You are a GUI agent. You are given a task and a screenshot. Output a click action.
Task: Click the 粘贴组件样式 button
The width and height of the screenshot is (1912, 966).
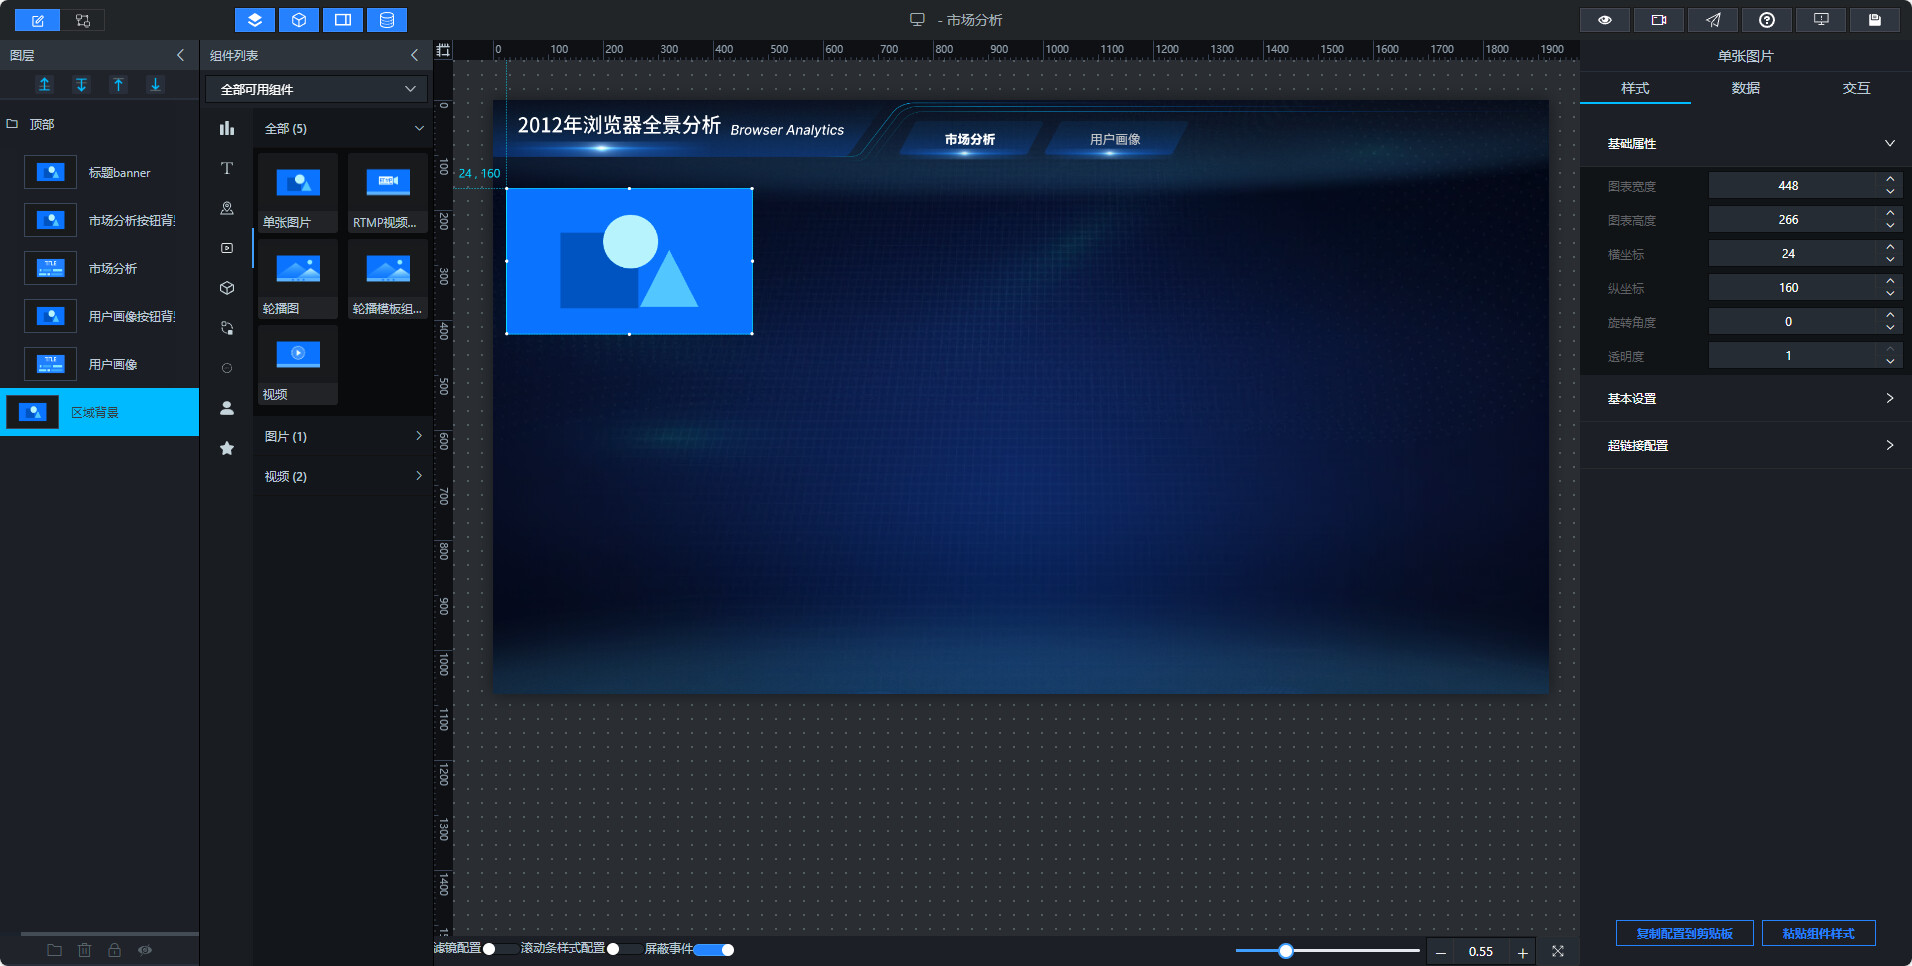[1819, 933]
